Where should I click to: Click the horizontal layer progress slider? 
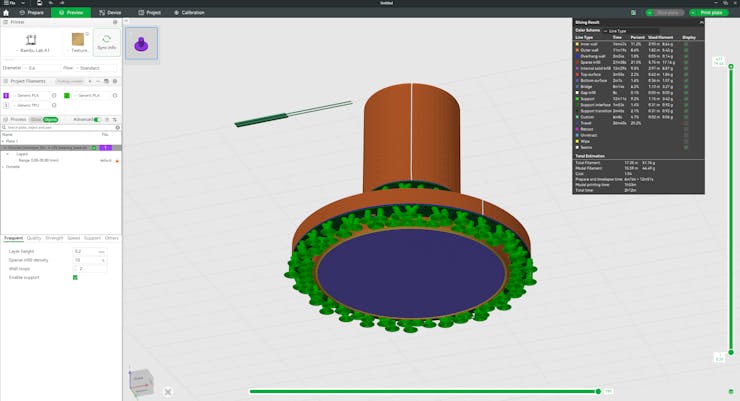coord(424,391)
